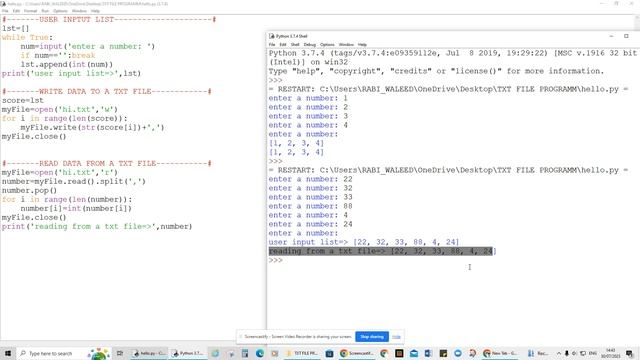640x360 pixels.
Task: Click the taskbar clock and date
Action: pos(611,353)
